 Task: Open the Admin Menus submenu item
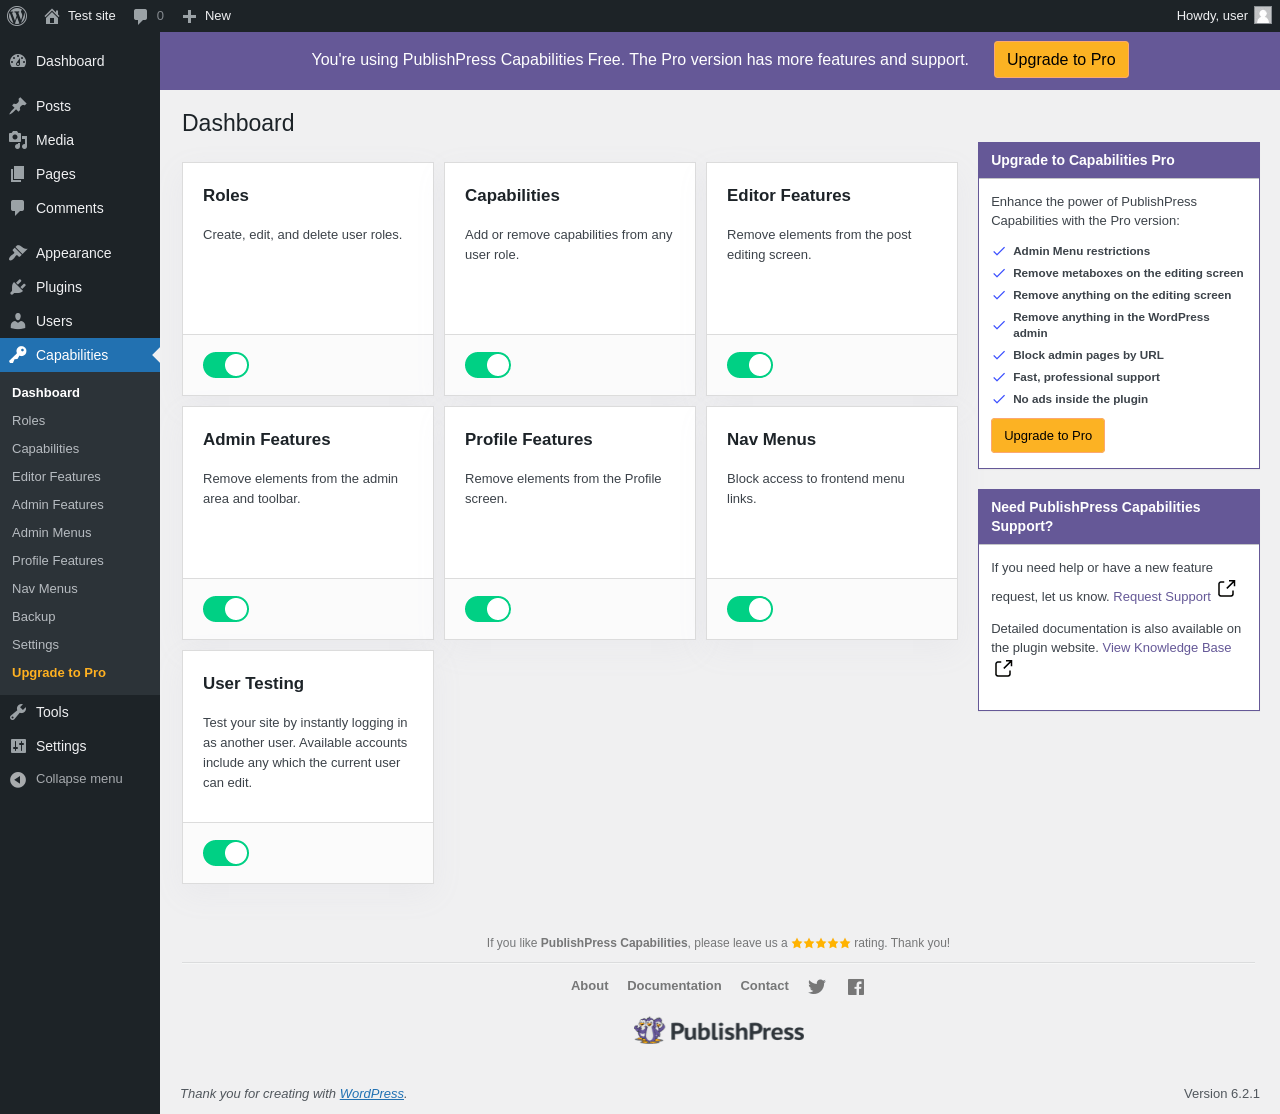51,533
